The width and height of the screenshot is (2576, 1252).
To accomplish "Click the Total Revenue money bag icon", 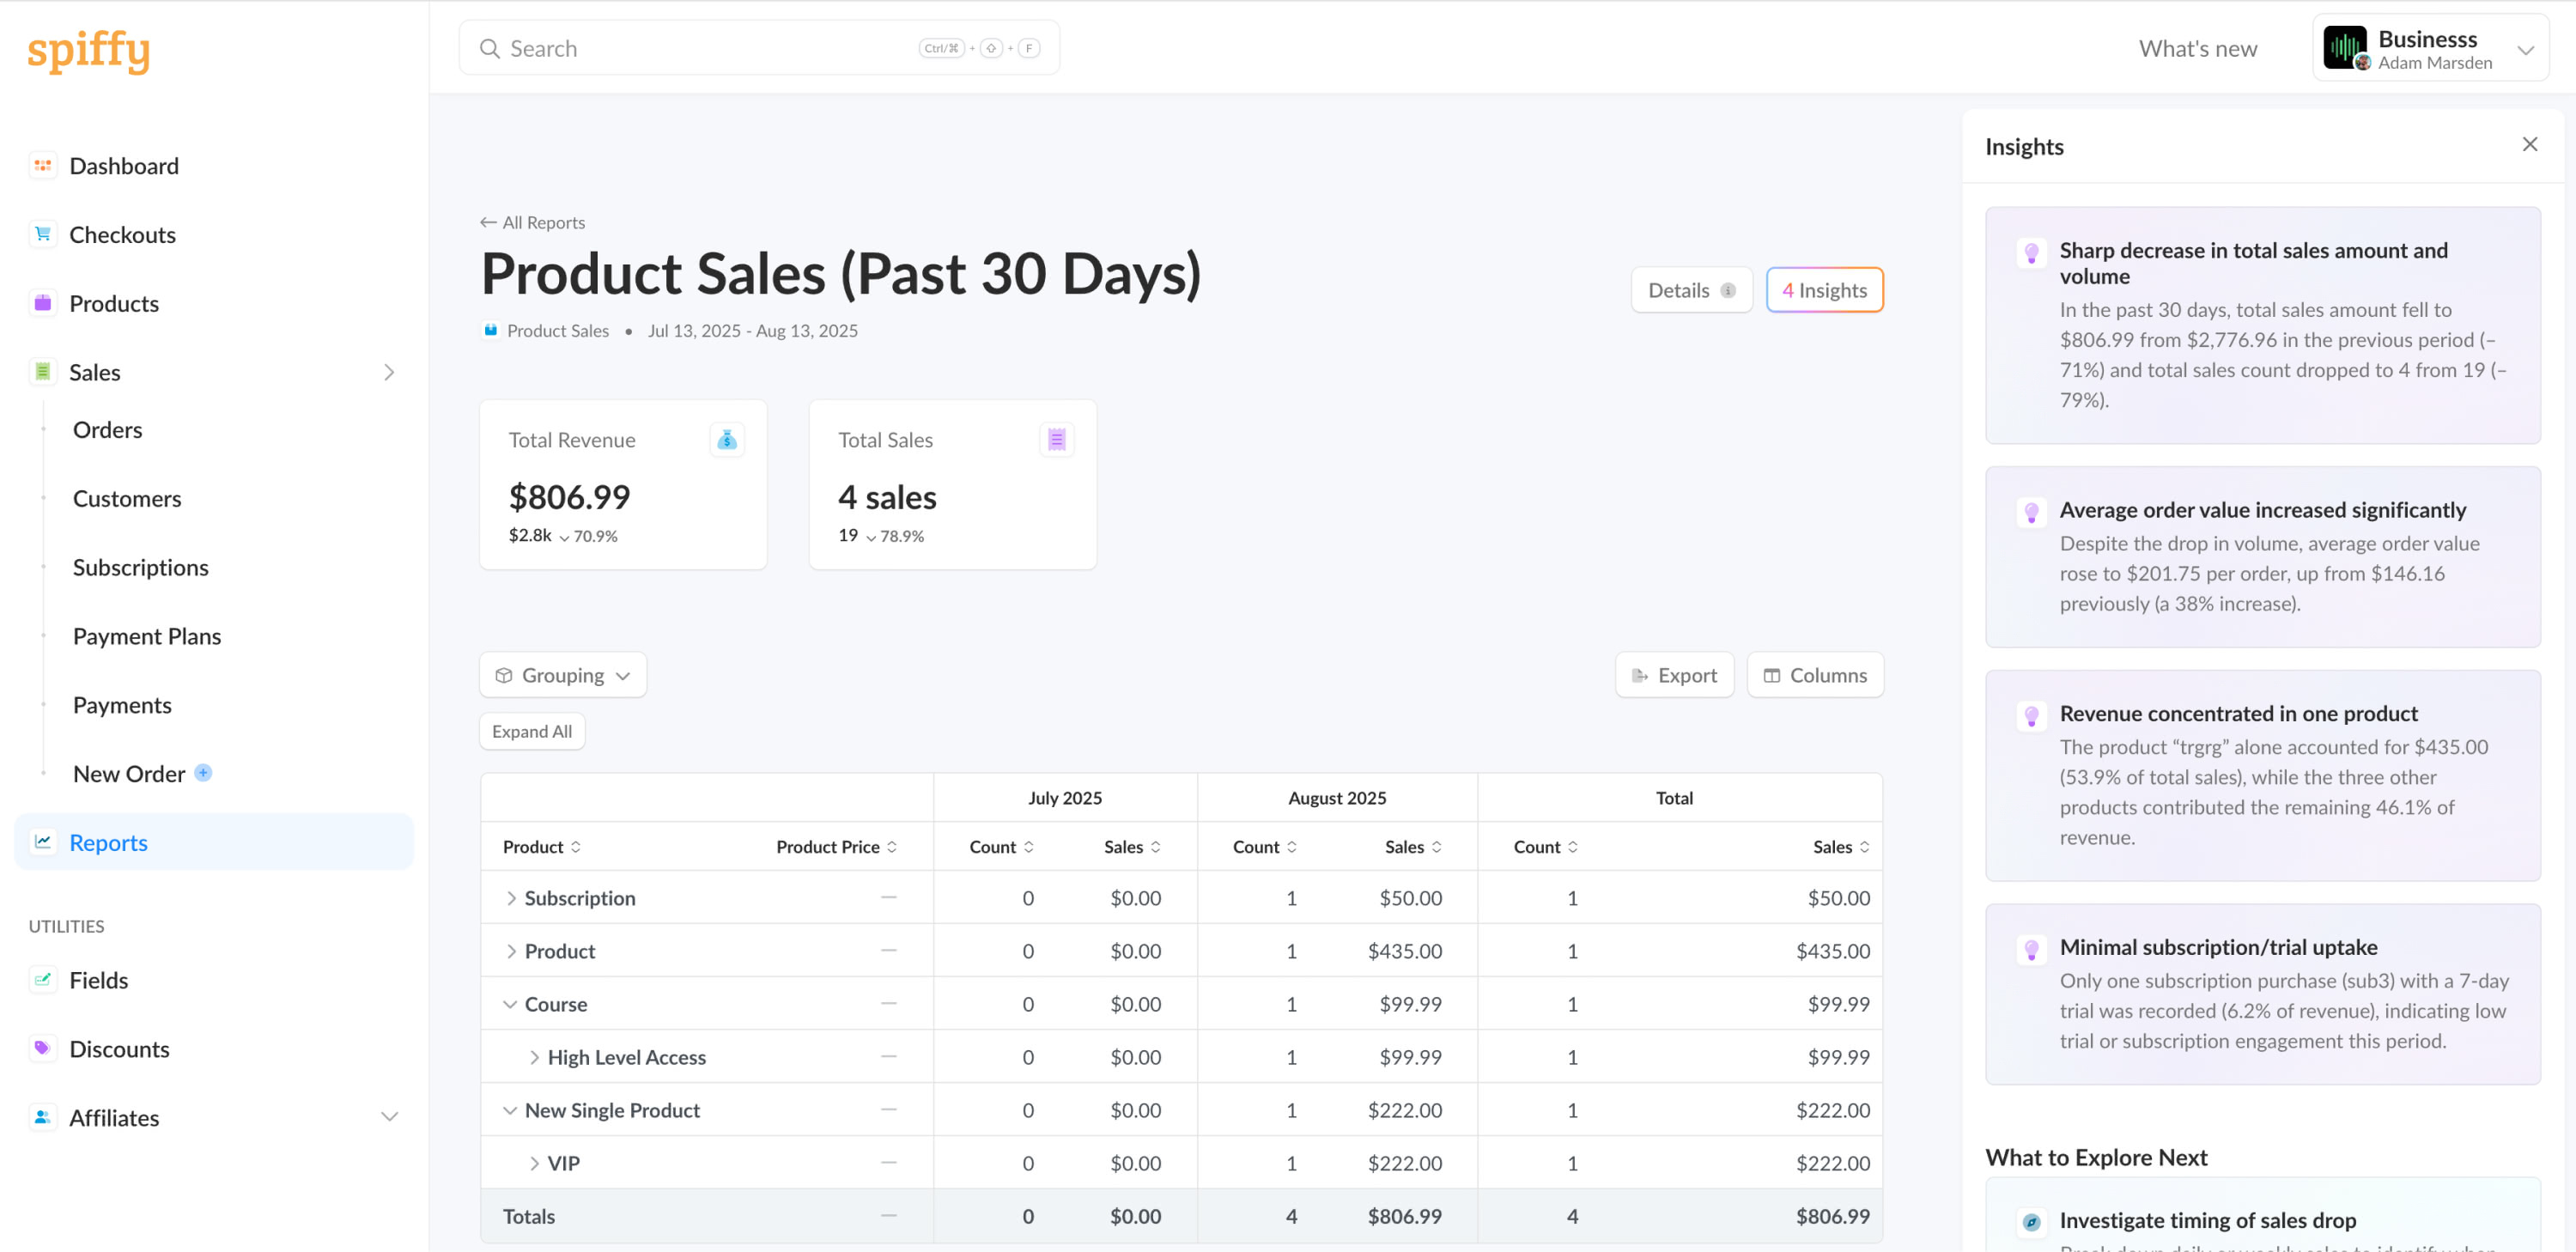I will coord(727,439).
